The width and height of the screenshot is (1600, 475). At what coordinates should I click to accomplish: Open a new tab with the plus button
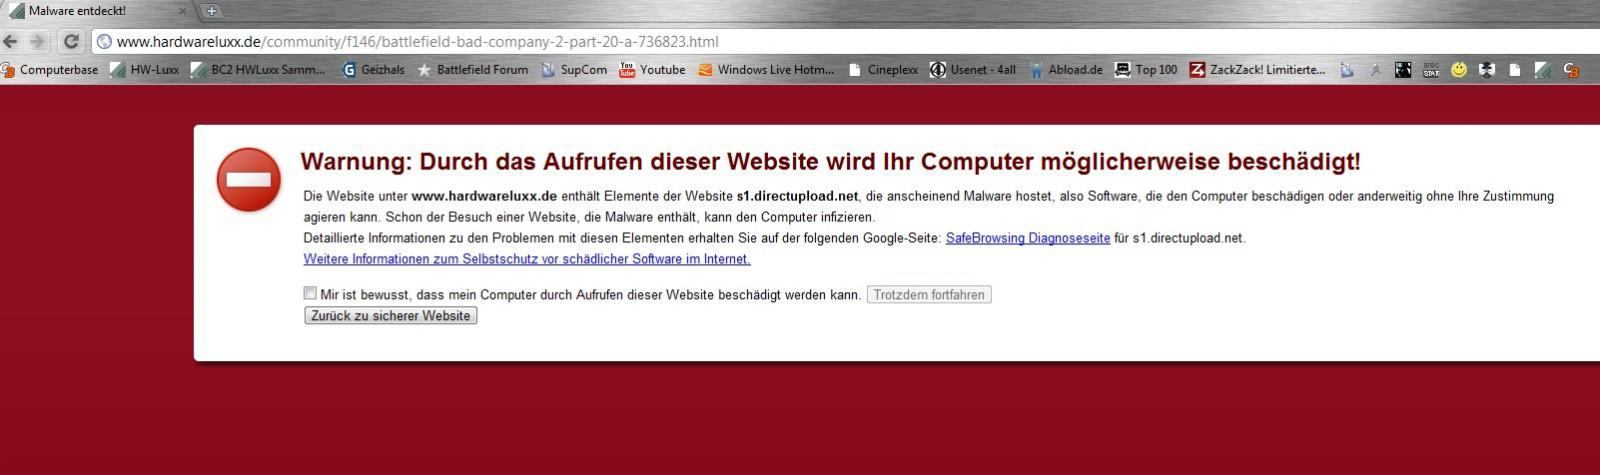tap(211, 11)
